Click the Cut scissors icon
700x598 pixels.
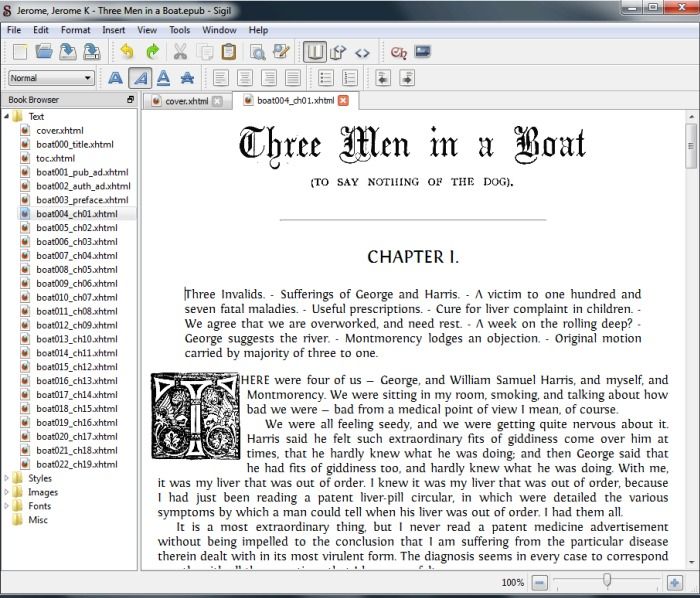[180, 52]
